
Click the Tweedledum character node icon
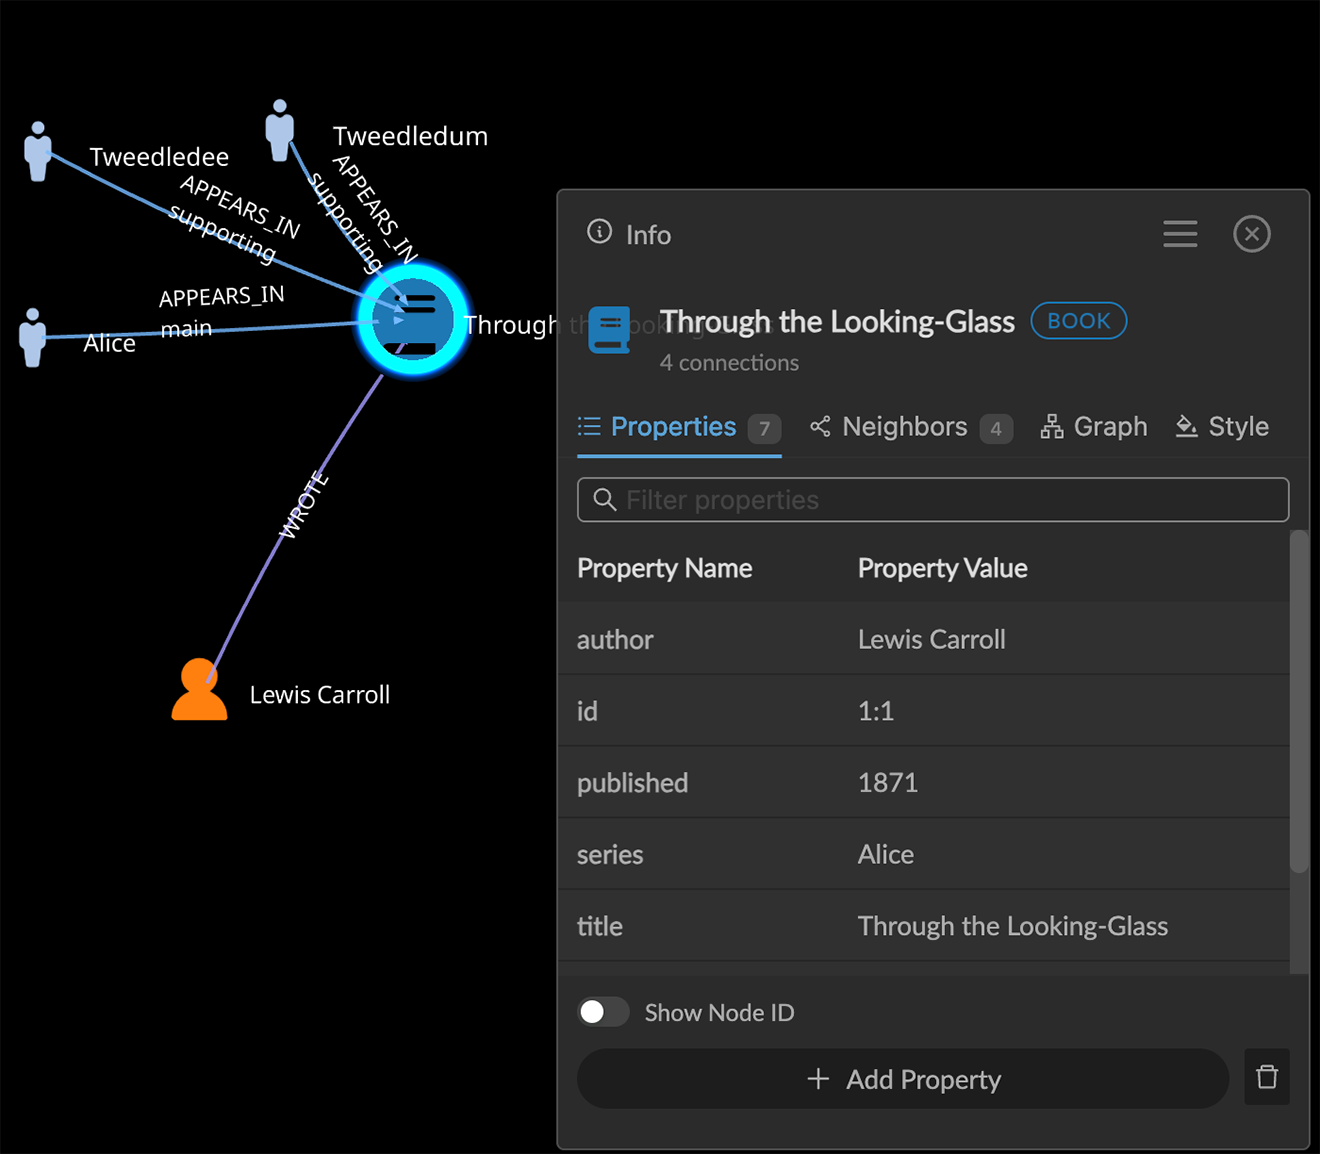pos(280,130)
